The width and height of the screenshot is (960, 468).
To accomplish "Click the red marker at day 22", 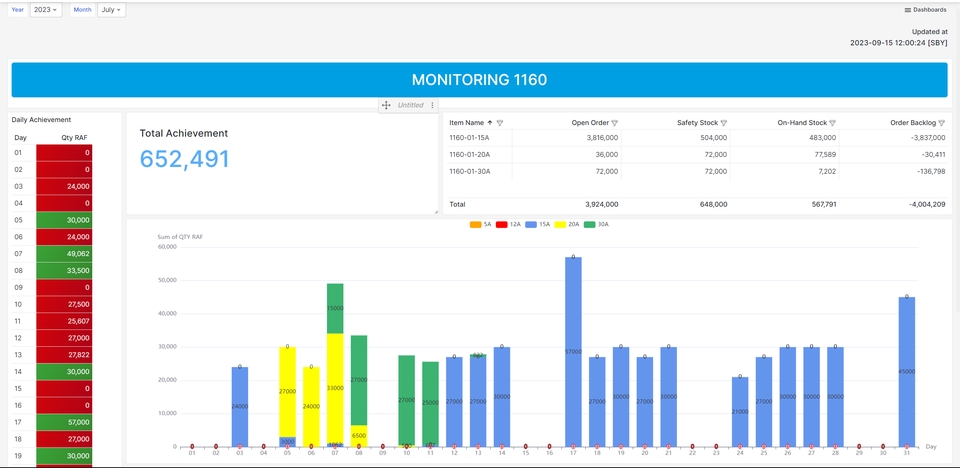I will pyautogui.click(x=692, y=447).
